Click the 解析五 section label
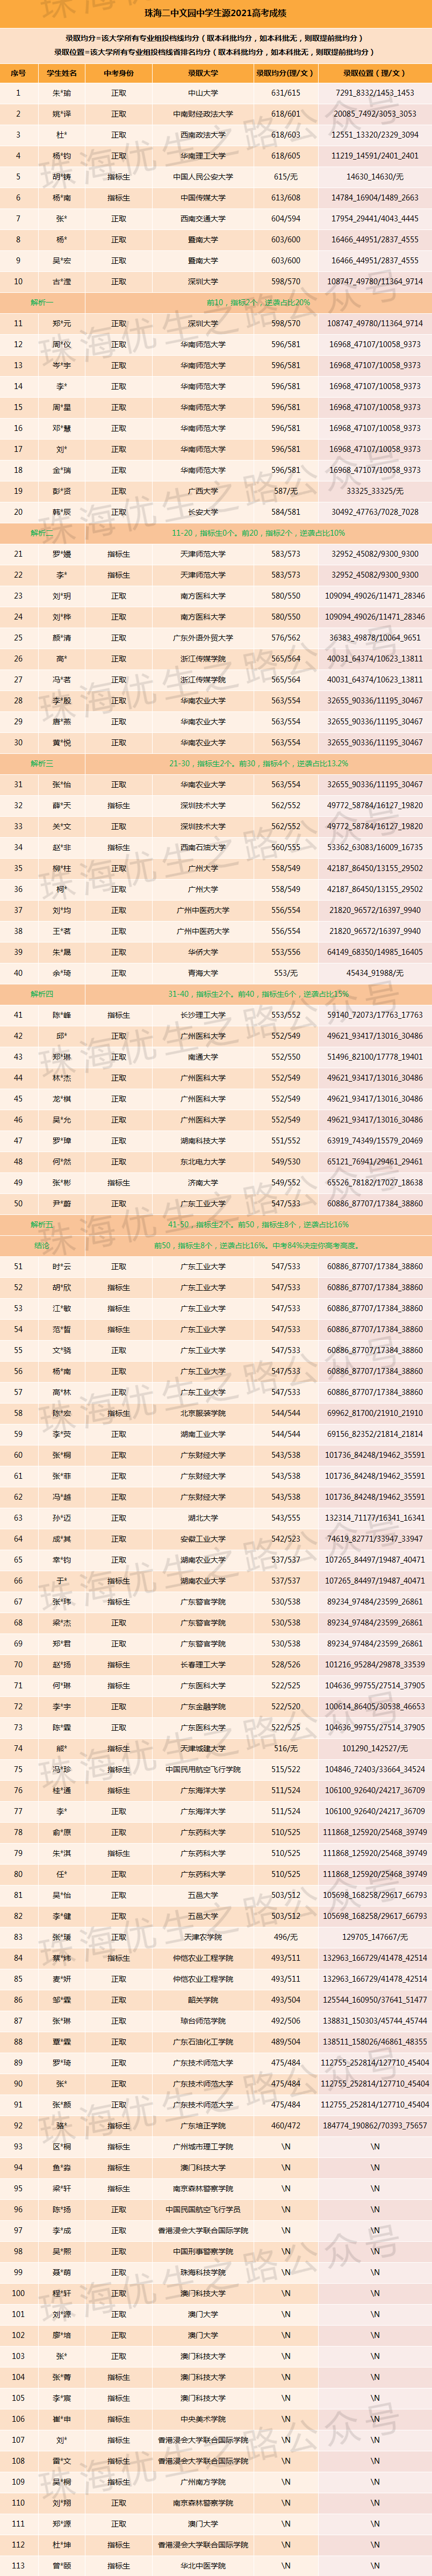Image resolution: width=432 pixels, height=2576 pixels. pos(42,1224)
